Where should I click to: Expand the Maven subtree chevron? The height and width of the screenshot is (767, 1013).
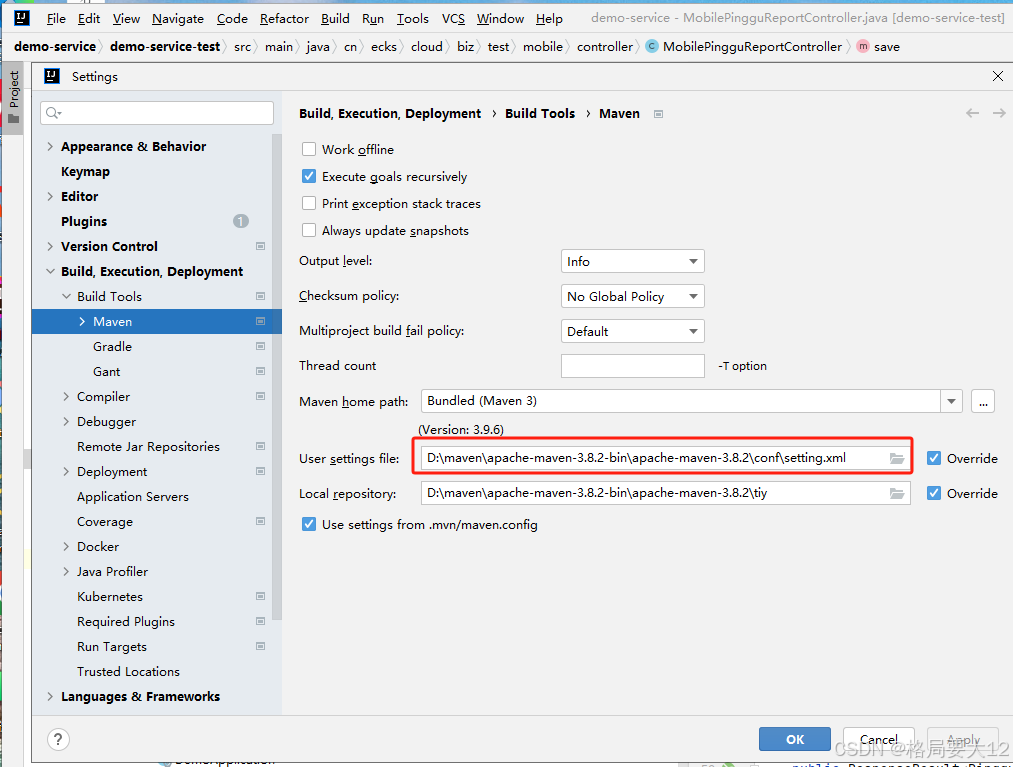82,321
